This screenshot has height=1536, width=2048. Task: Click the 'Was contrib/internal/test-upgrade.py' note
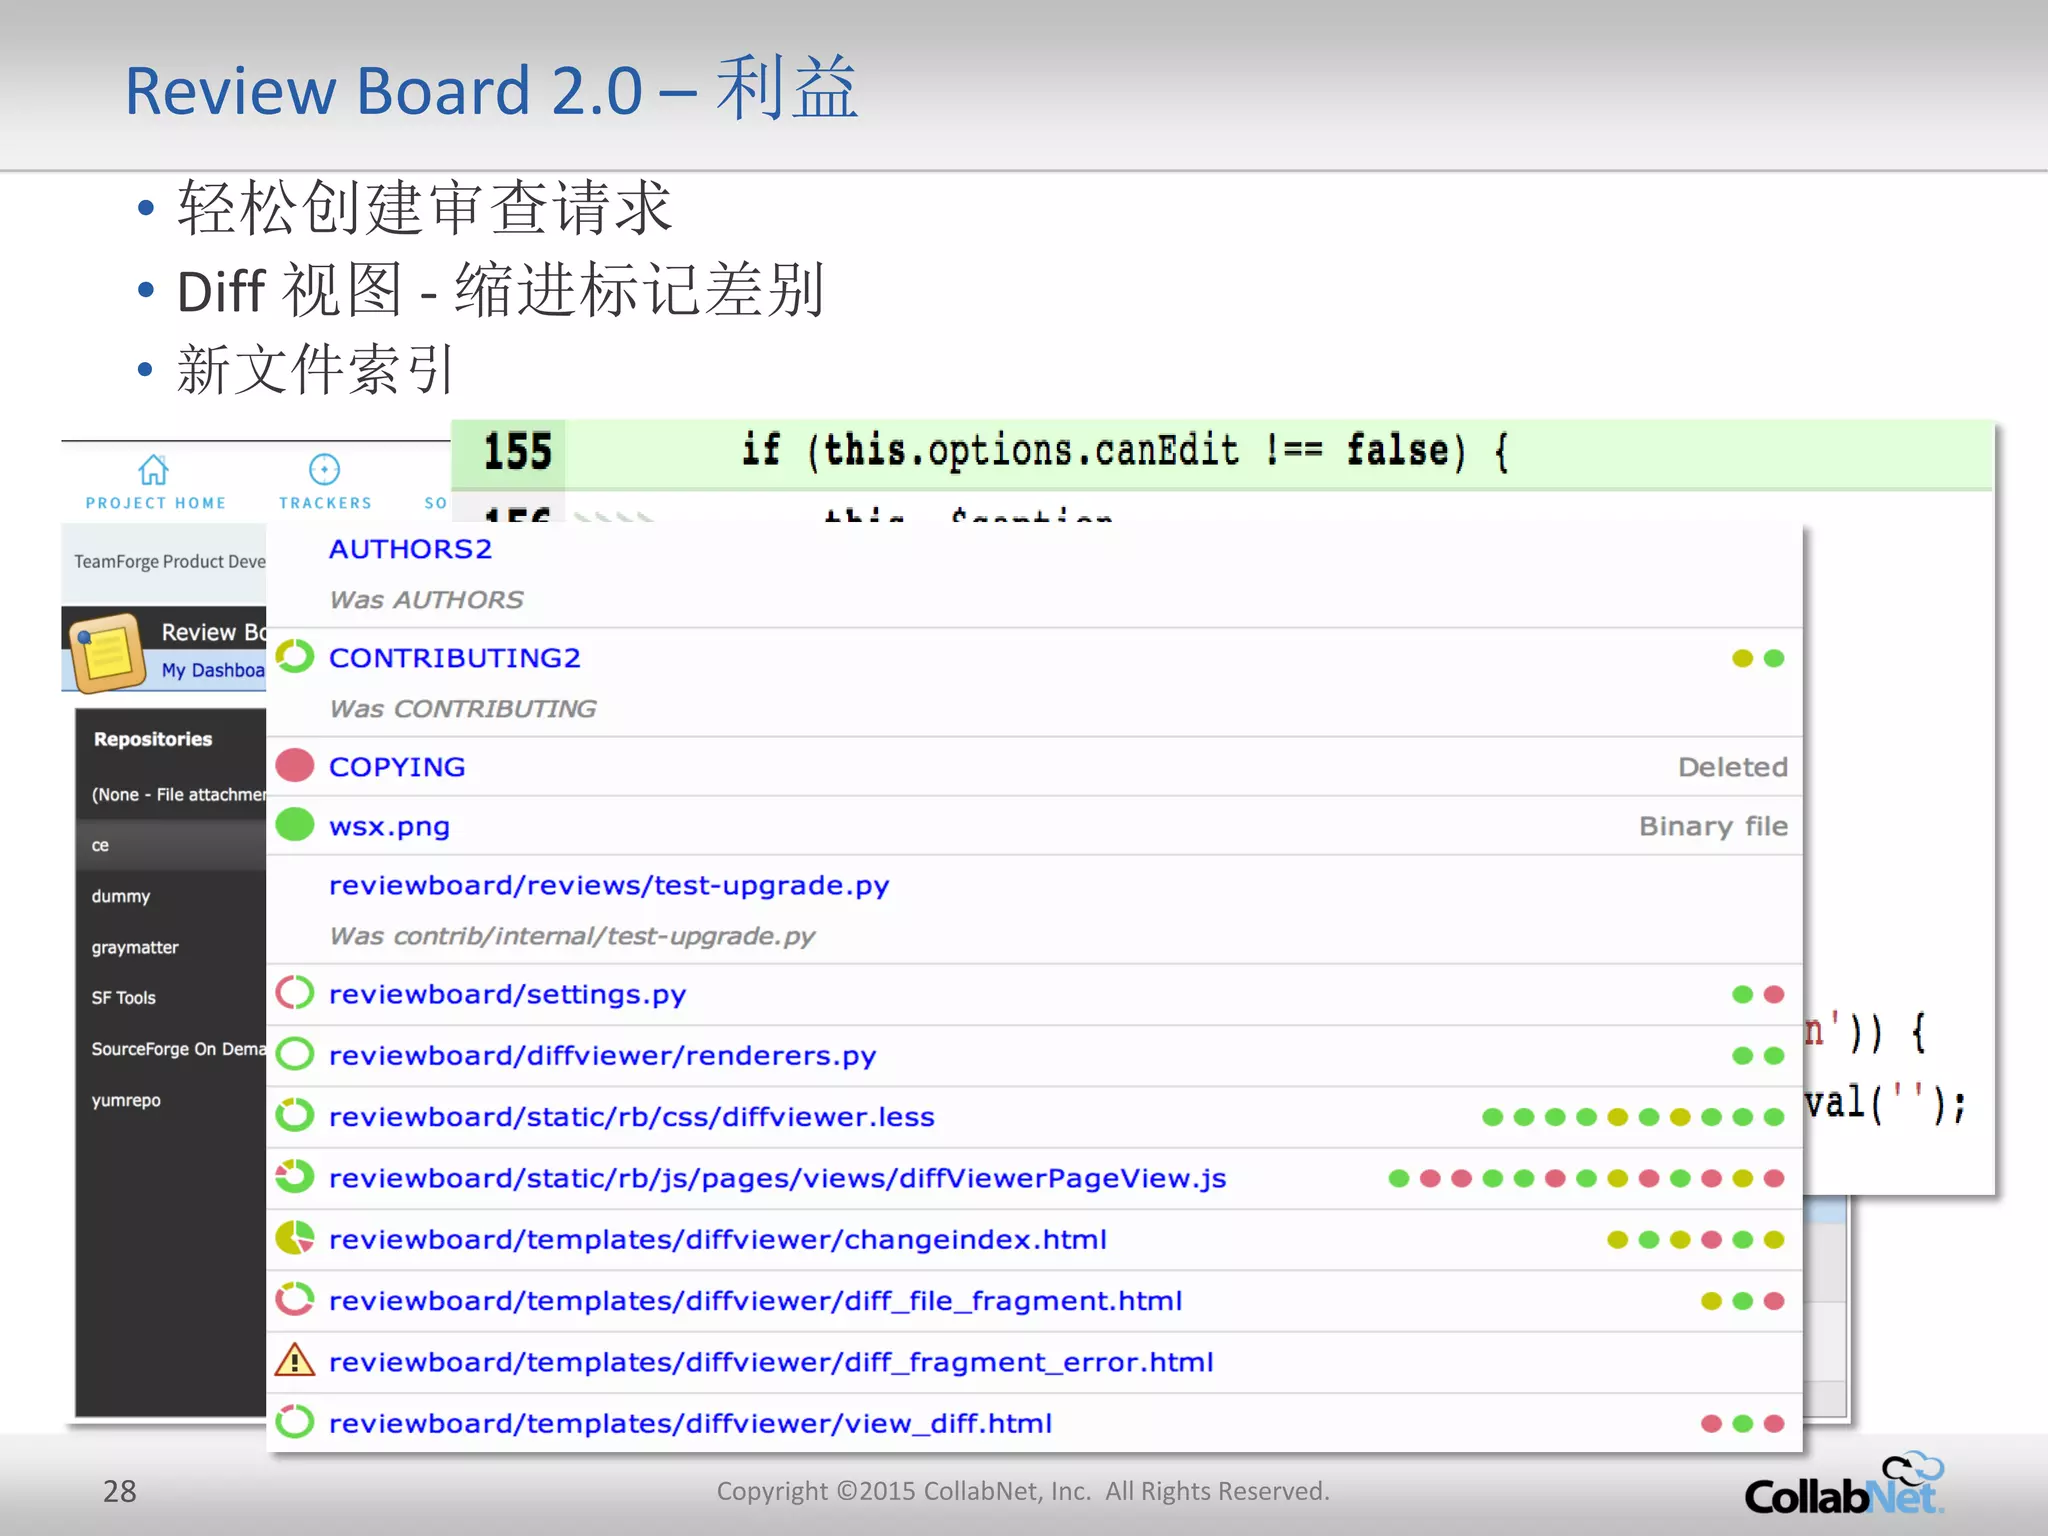click(x=572, y=936)
